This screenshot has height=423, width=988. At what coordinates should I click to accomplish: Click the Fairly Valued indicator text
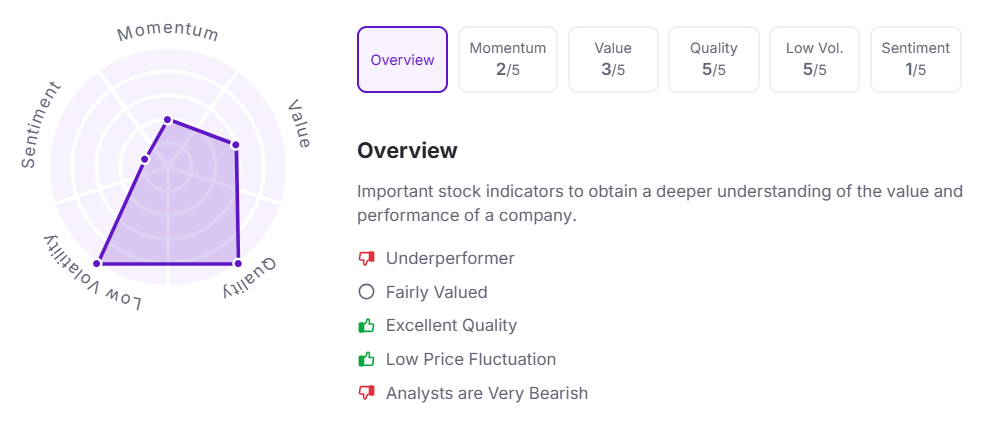[436, 292]
